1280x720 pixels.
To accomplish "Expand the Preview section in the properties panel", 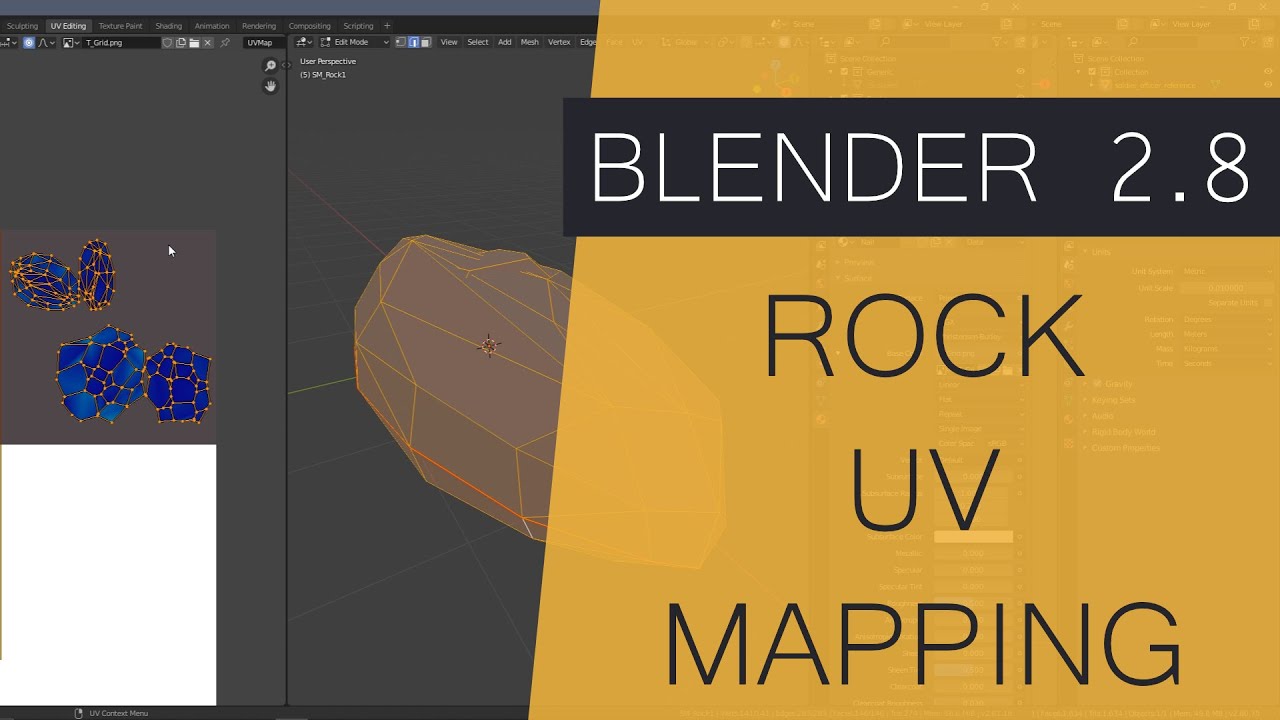I will tap(858, 262).
